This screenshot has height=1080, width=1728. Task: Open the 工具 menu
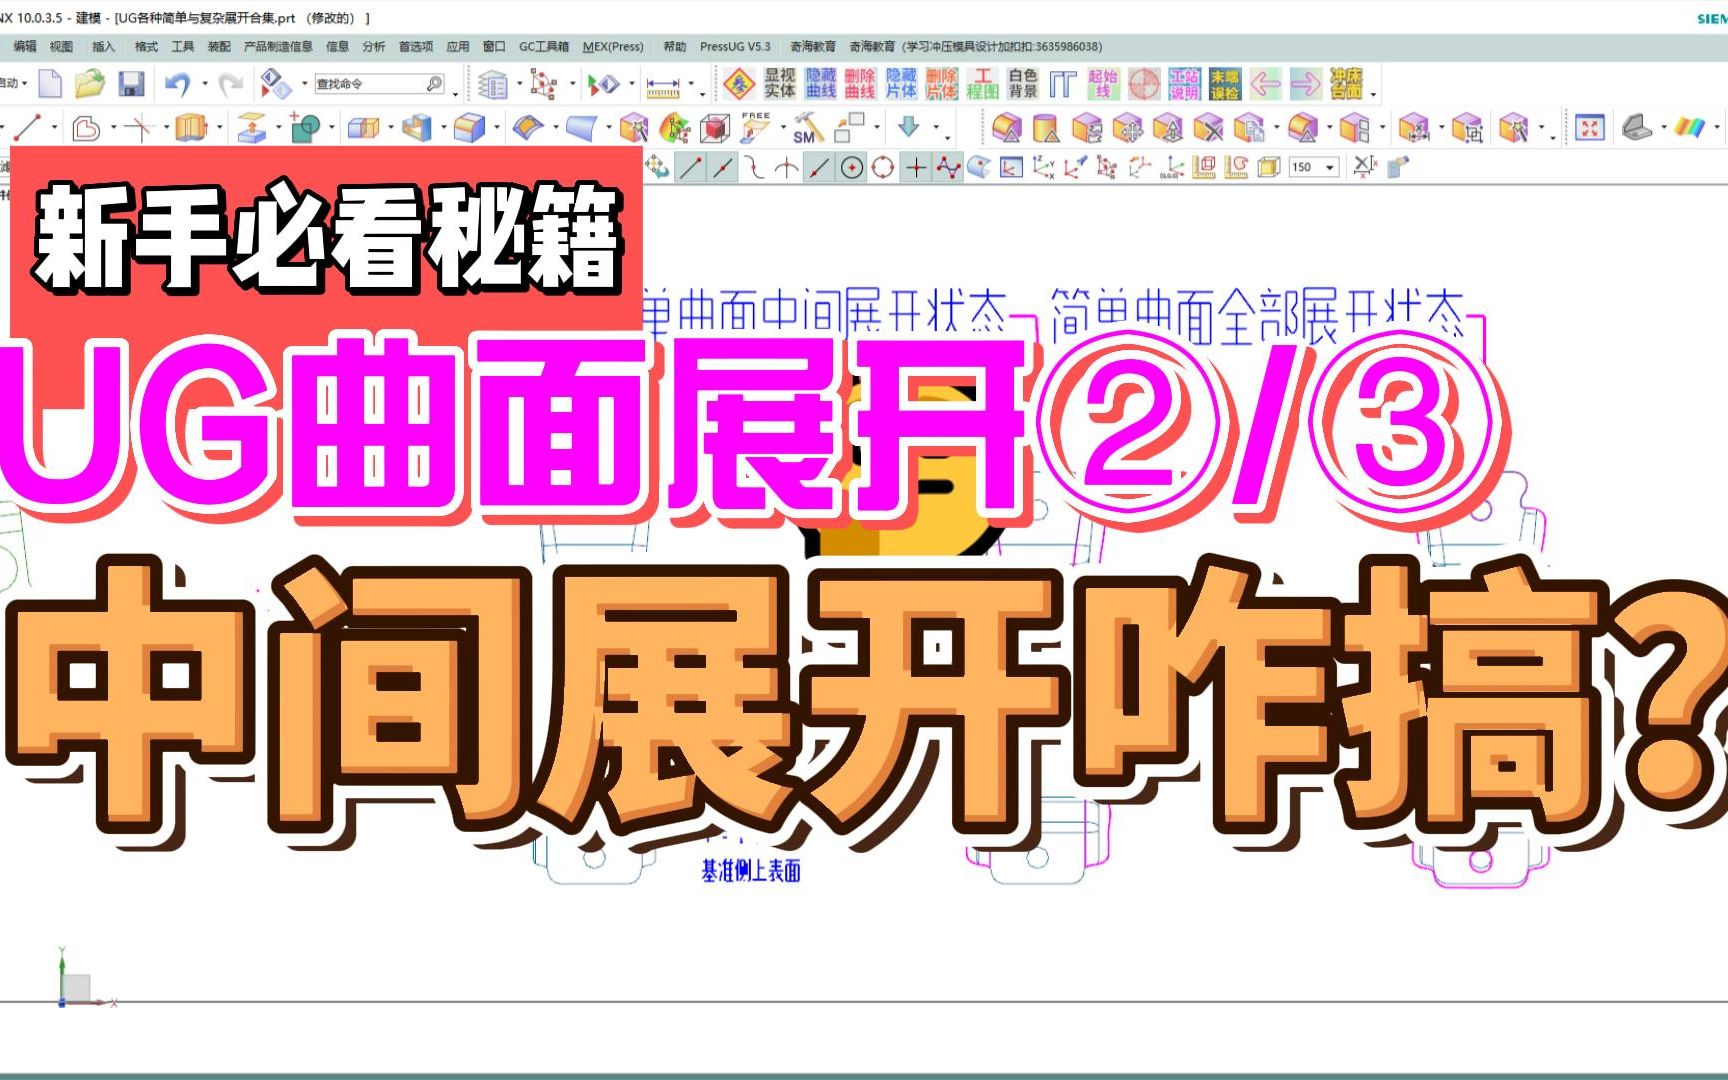coord(183,46)
